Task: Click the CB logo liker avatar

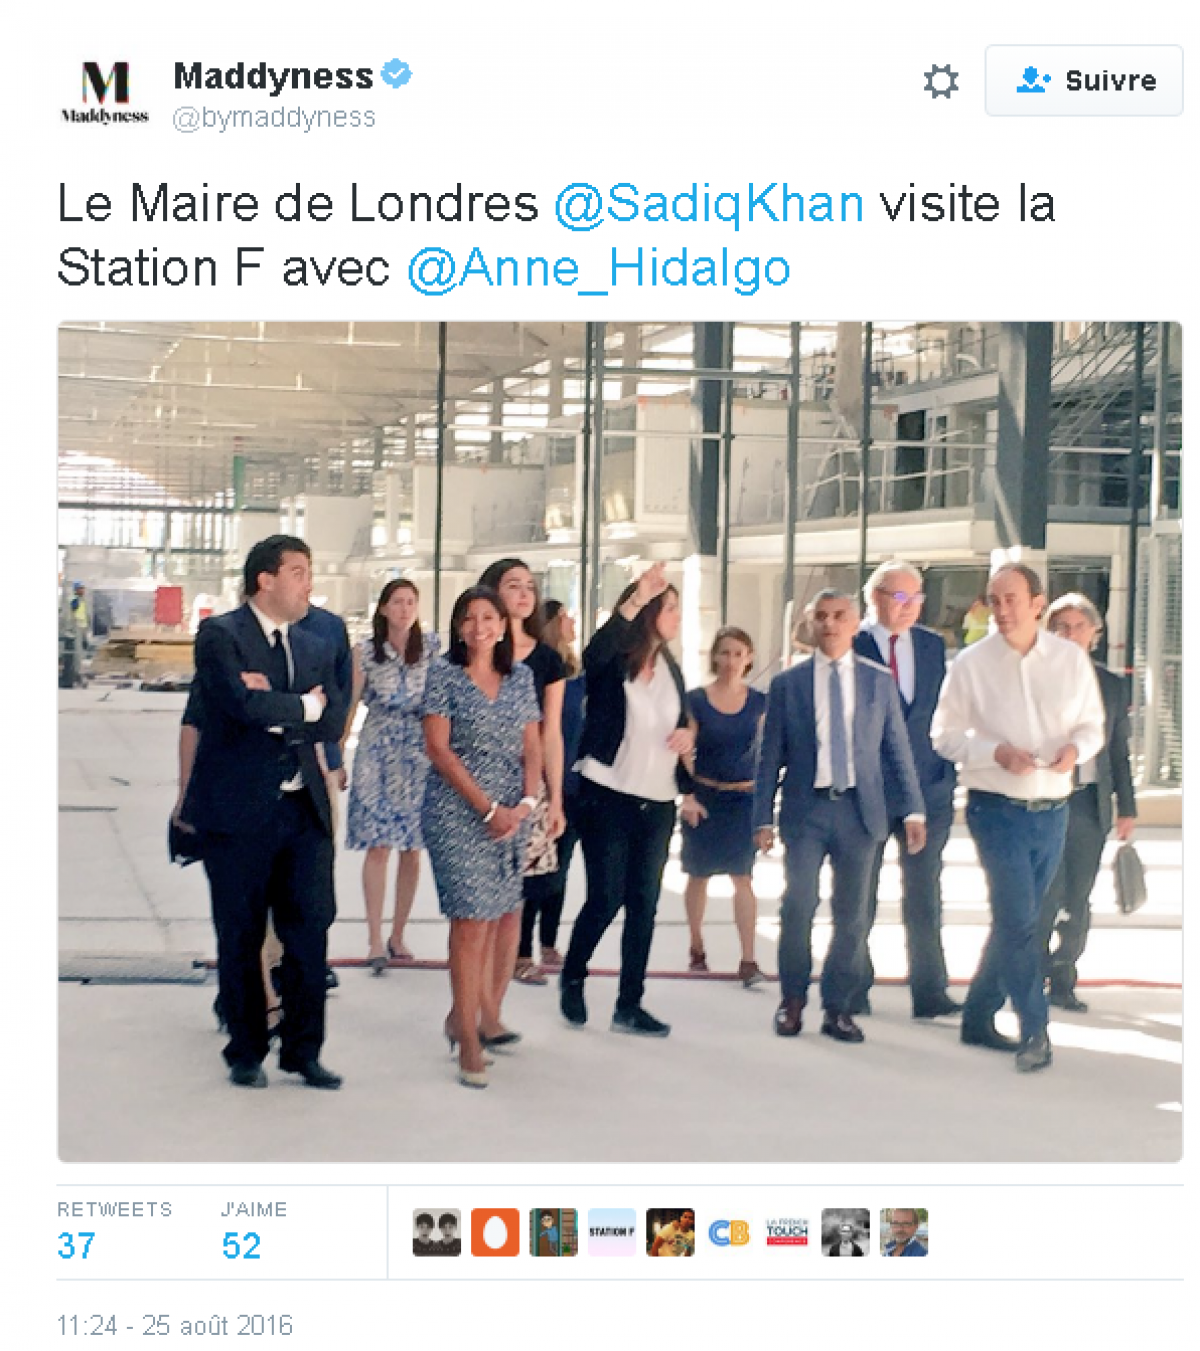Action: 728,1232
